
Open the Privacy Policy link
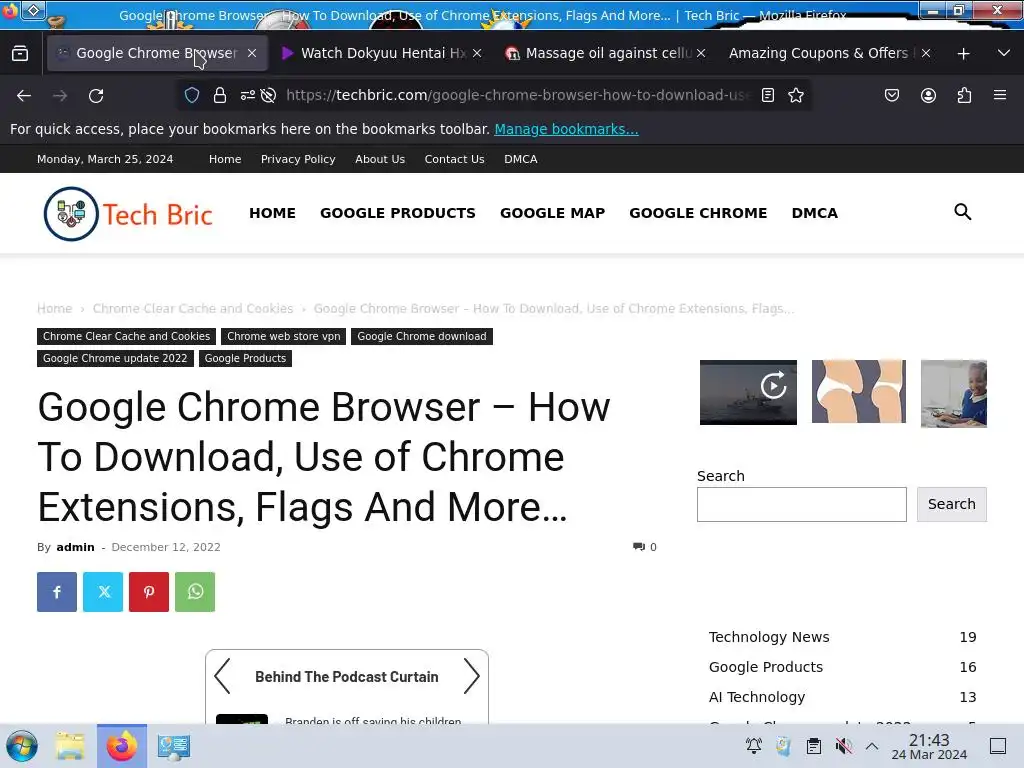pyautogui.click(x=298, y=159)
